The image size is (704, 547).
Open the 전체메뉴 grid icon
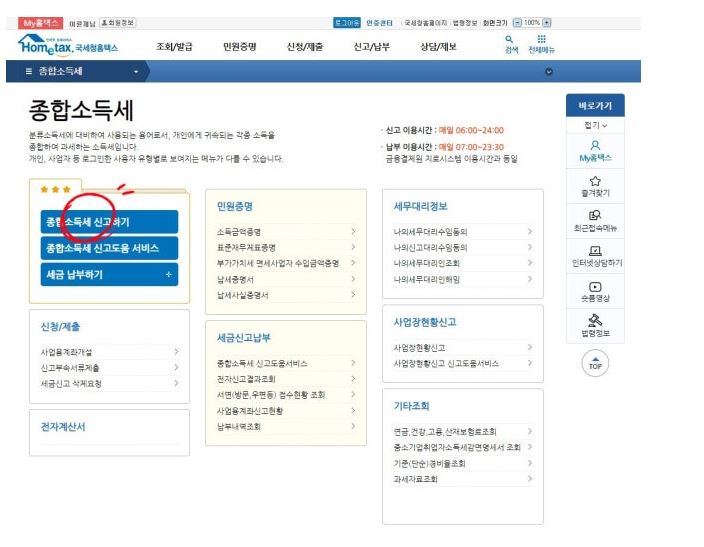(541, 39)
